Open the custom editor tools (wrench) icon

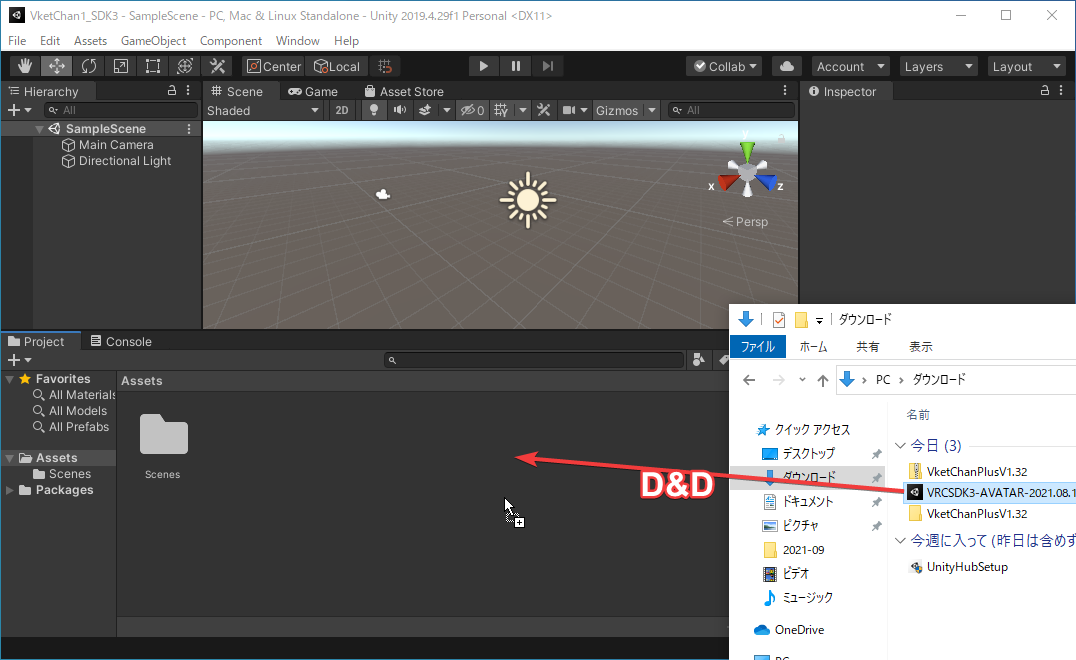click(216, 65)
